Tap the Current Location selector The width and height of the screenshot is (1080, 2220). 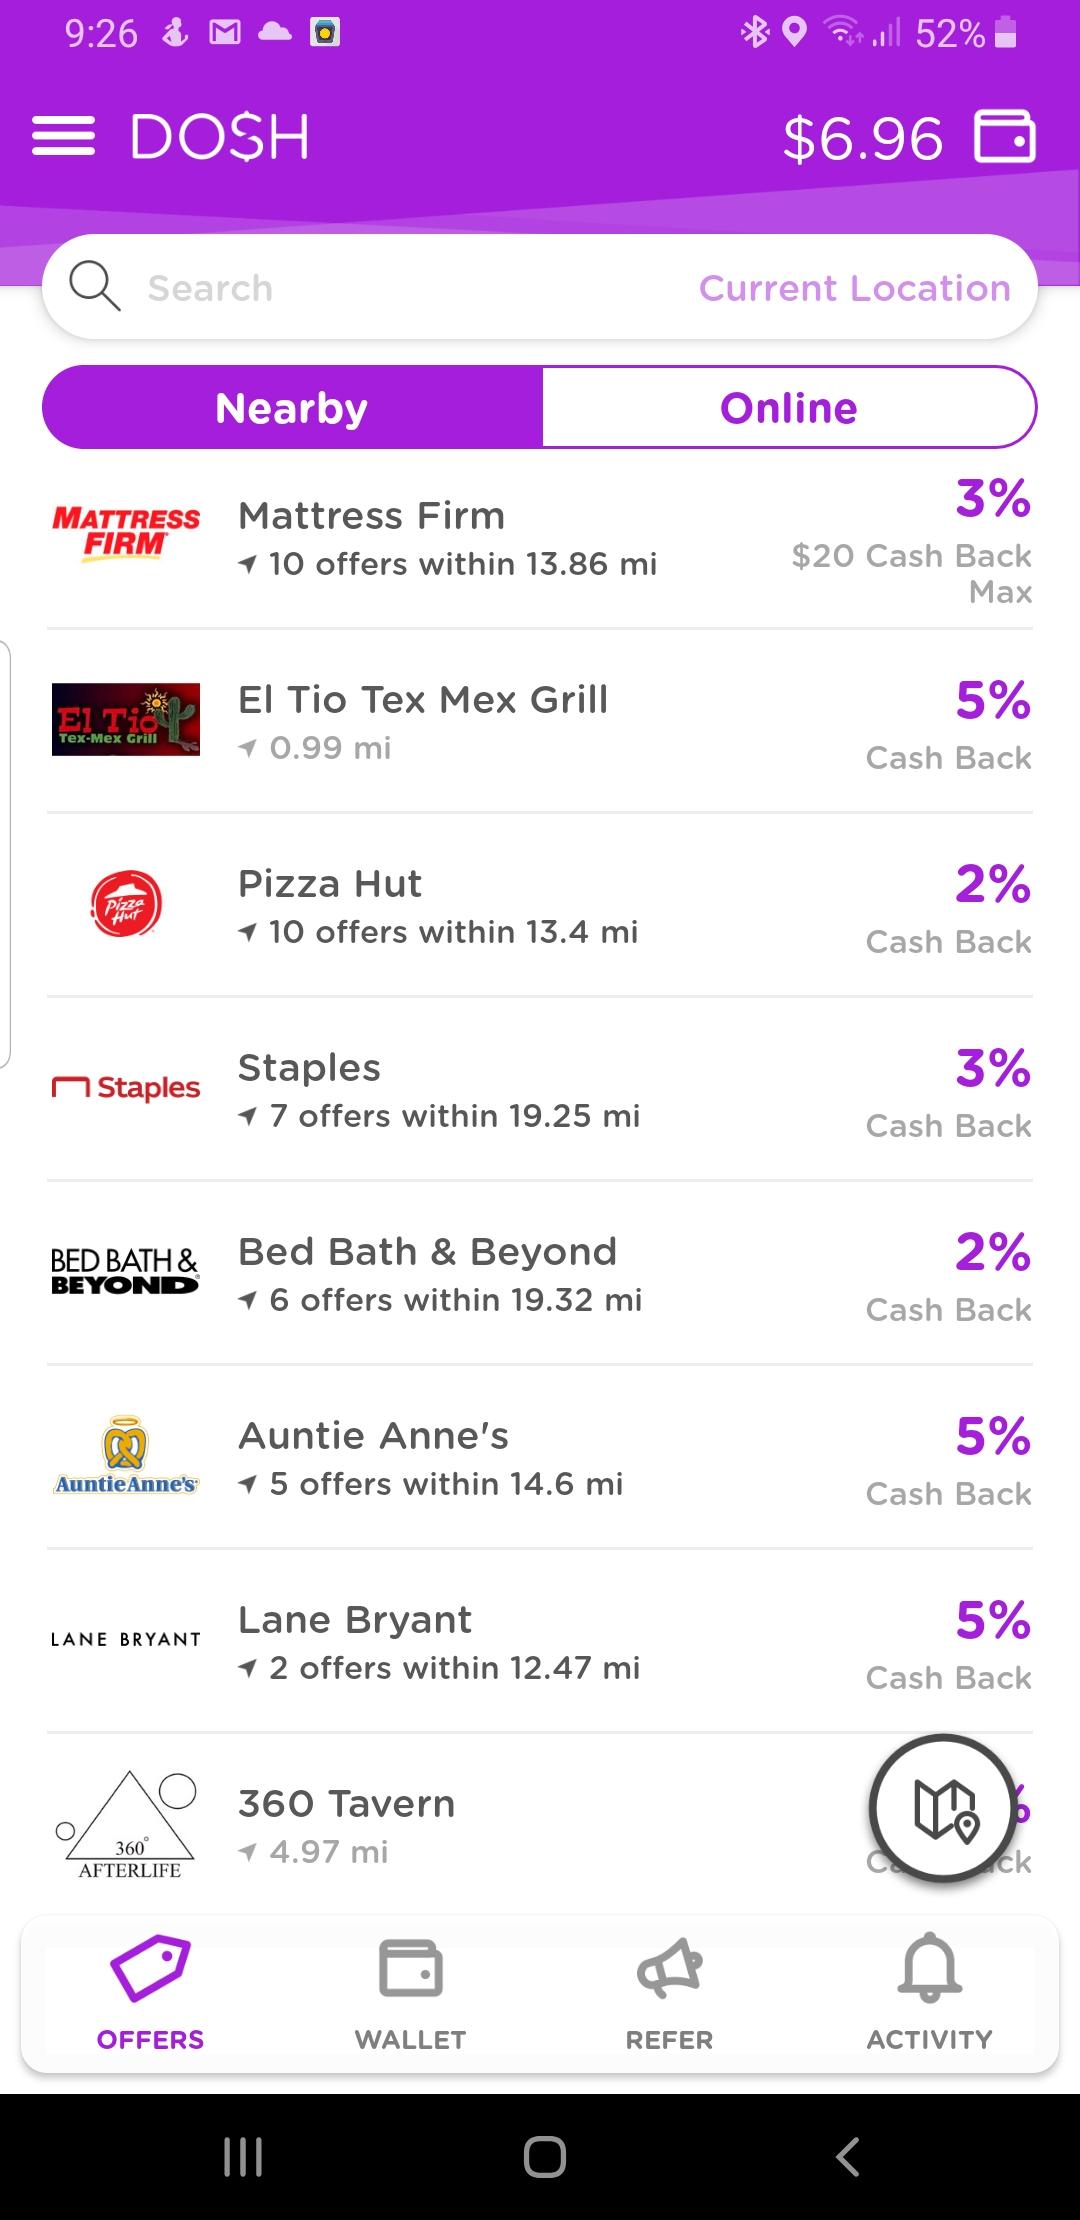pyautogui.click(x=854, y=288)
